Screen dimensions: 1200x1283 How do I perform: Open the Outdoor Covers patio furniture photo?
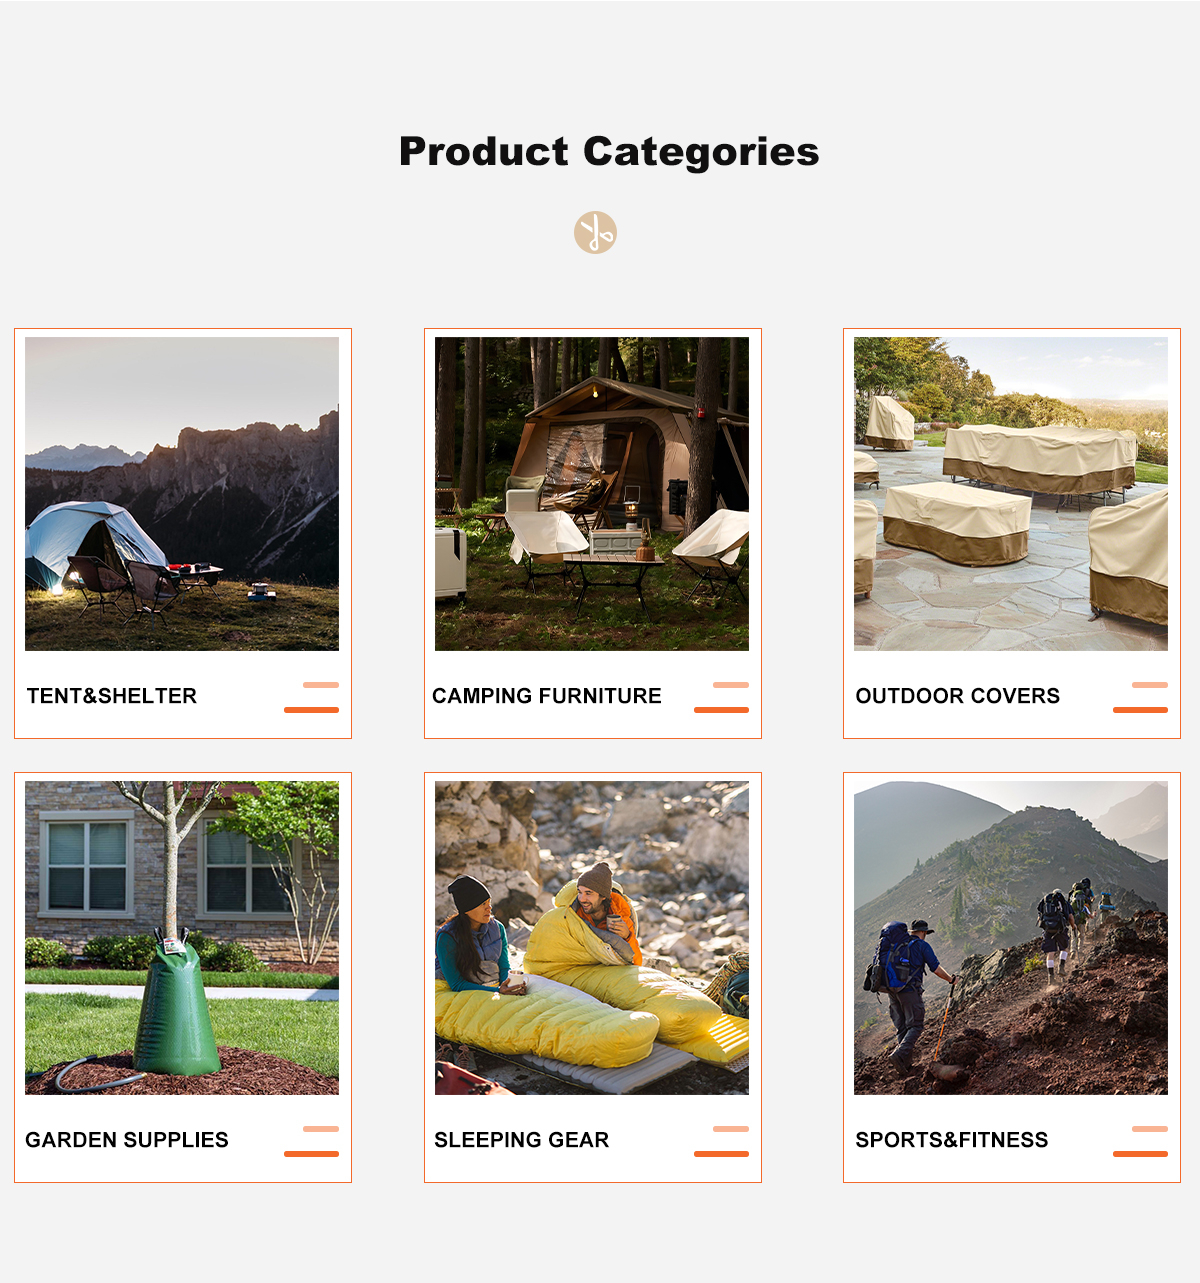(1011, 494)
